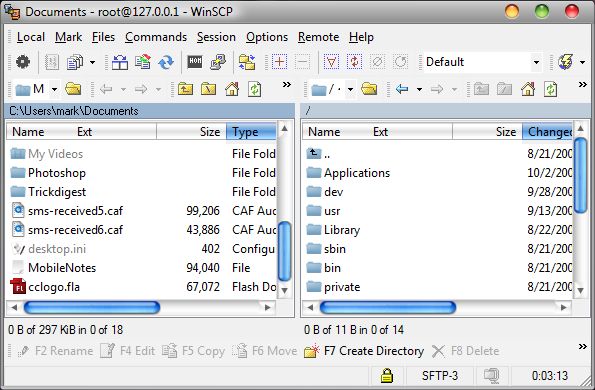Screen dimensions: 595x390
Task: Click the padlock encryption status icon
Action: tap(387, 376)
